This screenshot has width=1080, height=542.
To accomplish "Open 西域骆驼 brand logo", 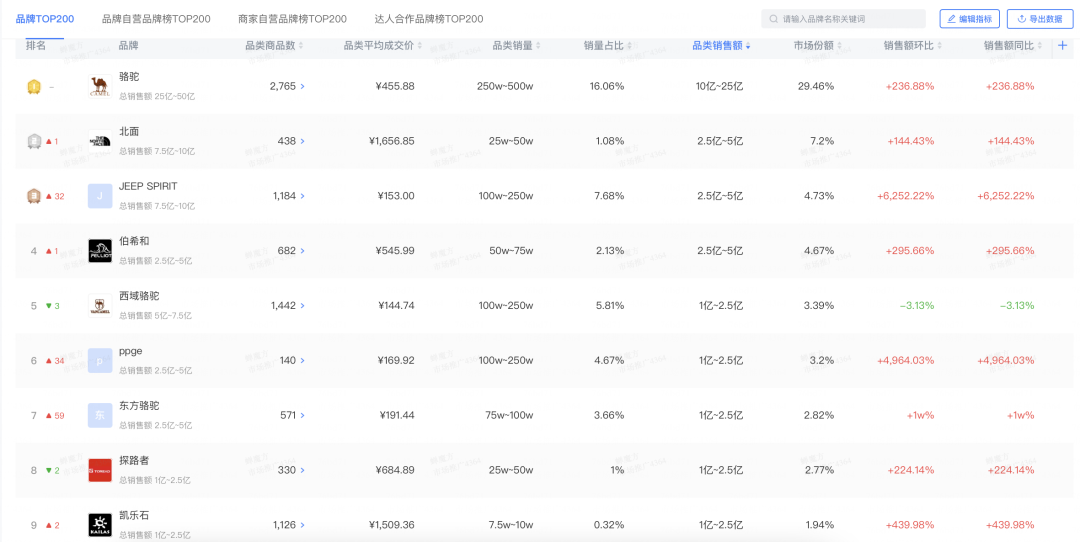I will (x=100, y=306).
